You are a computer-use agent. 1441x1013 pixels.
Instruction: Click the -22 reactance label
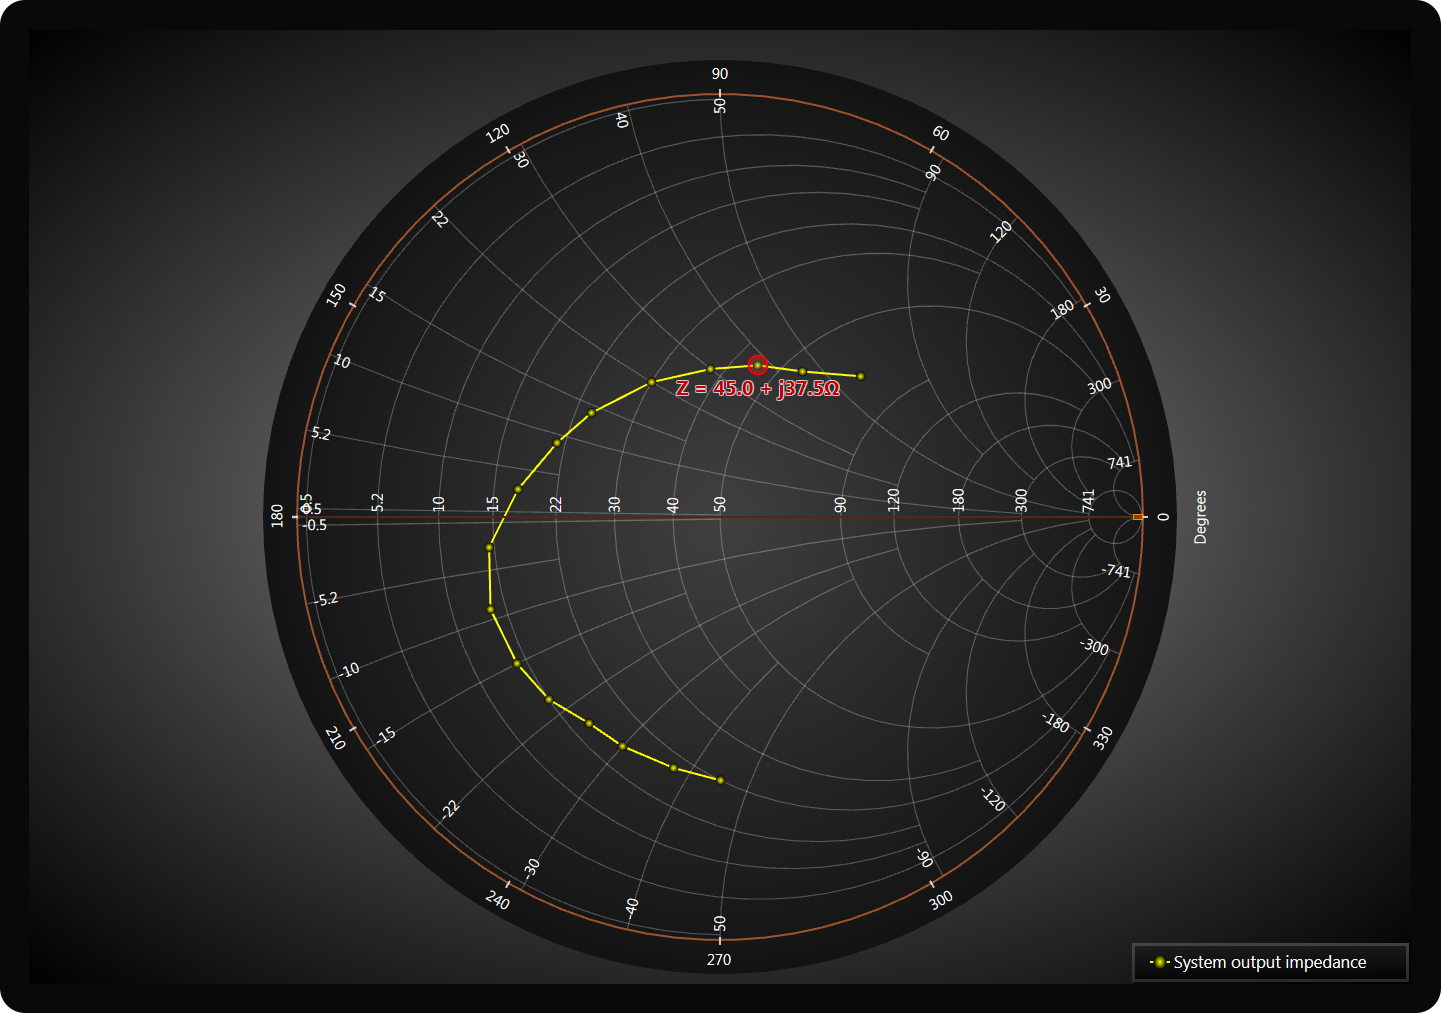tap(451, 809)
